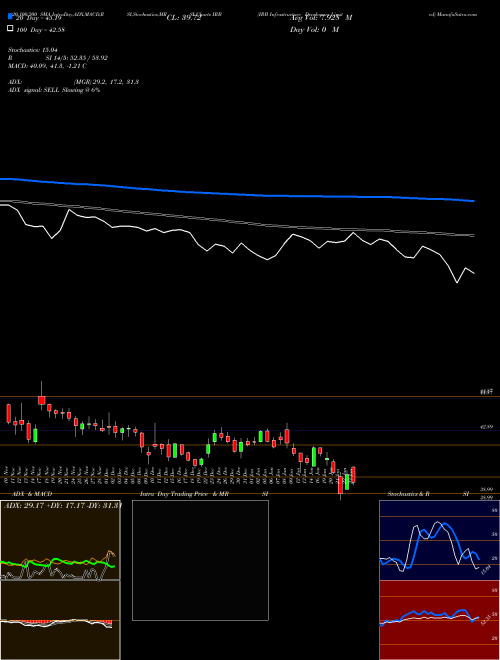Open the red RSI mini chart
500x660 pixels.
pyautogui.click(x=439, y=620)
